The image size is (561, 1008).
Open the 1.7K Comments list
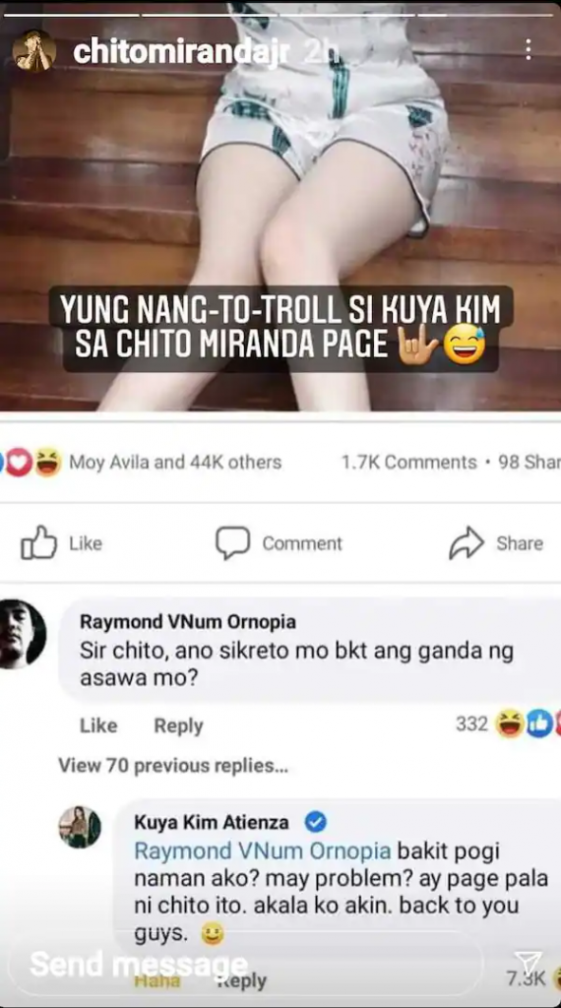tap(409, 462)
